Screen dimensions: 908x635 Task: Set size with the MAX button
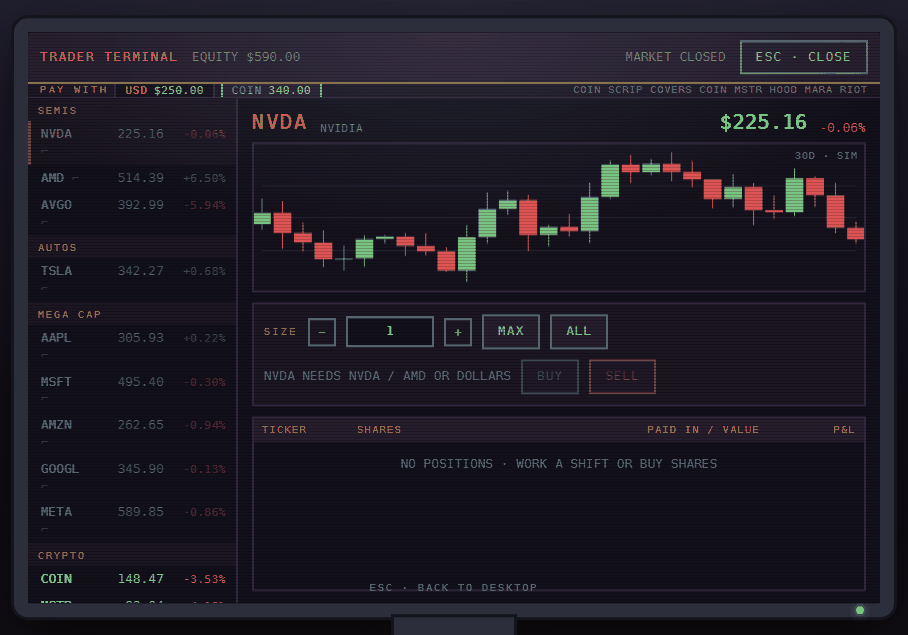[511, 332]
